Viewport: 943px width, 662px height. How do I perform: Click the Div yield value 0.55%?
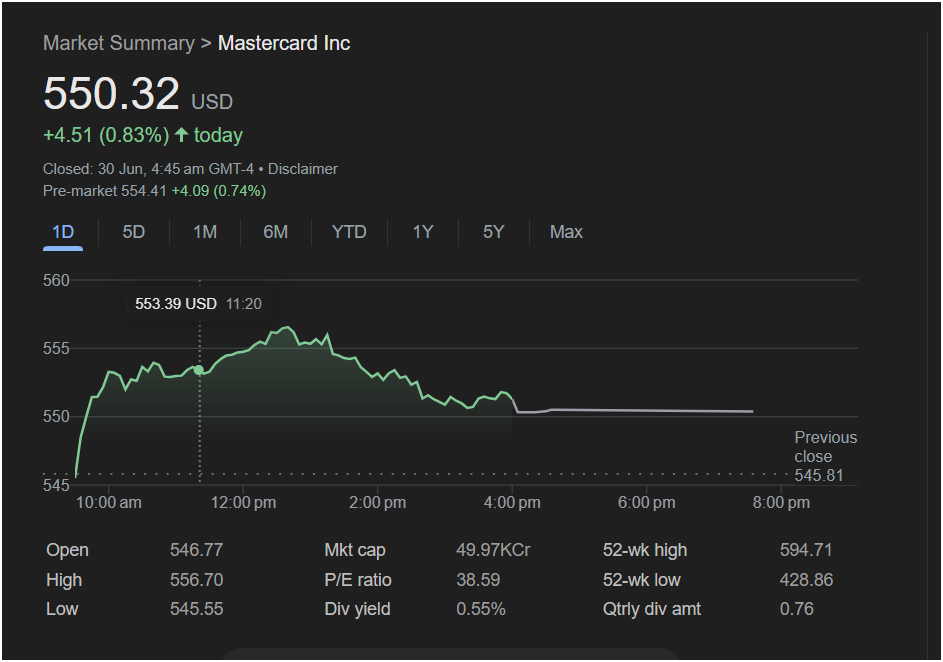(x=481, y=609)
